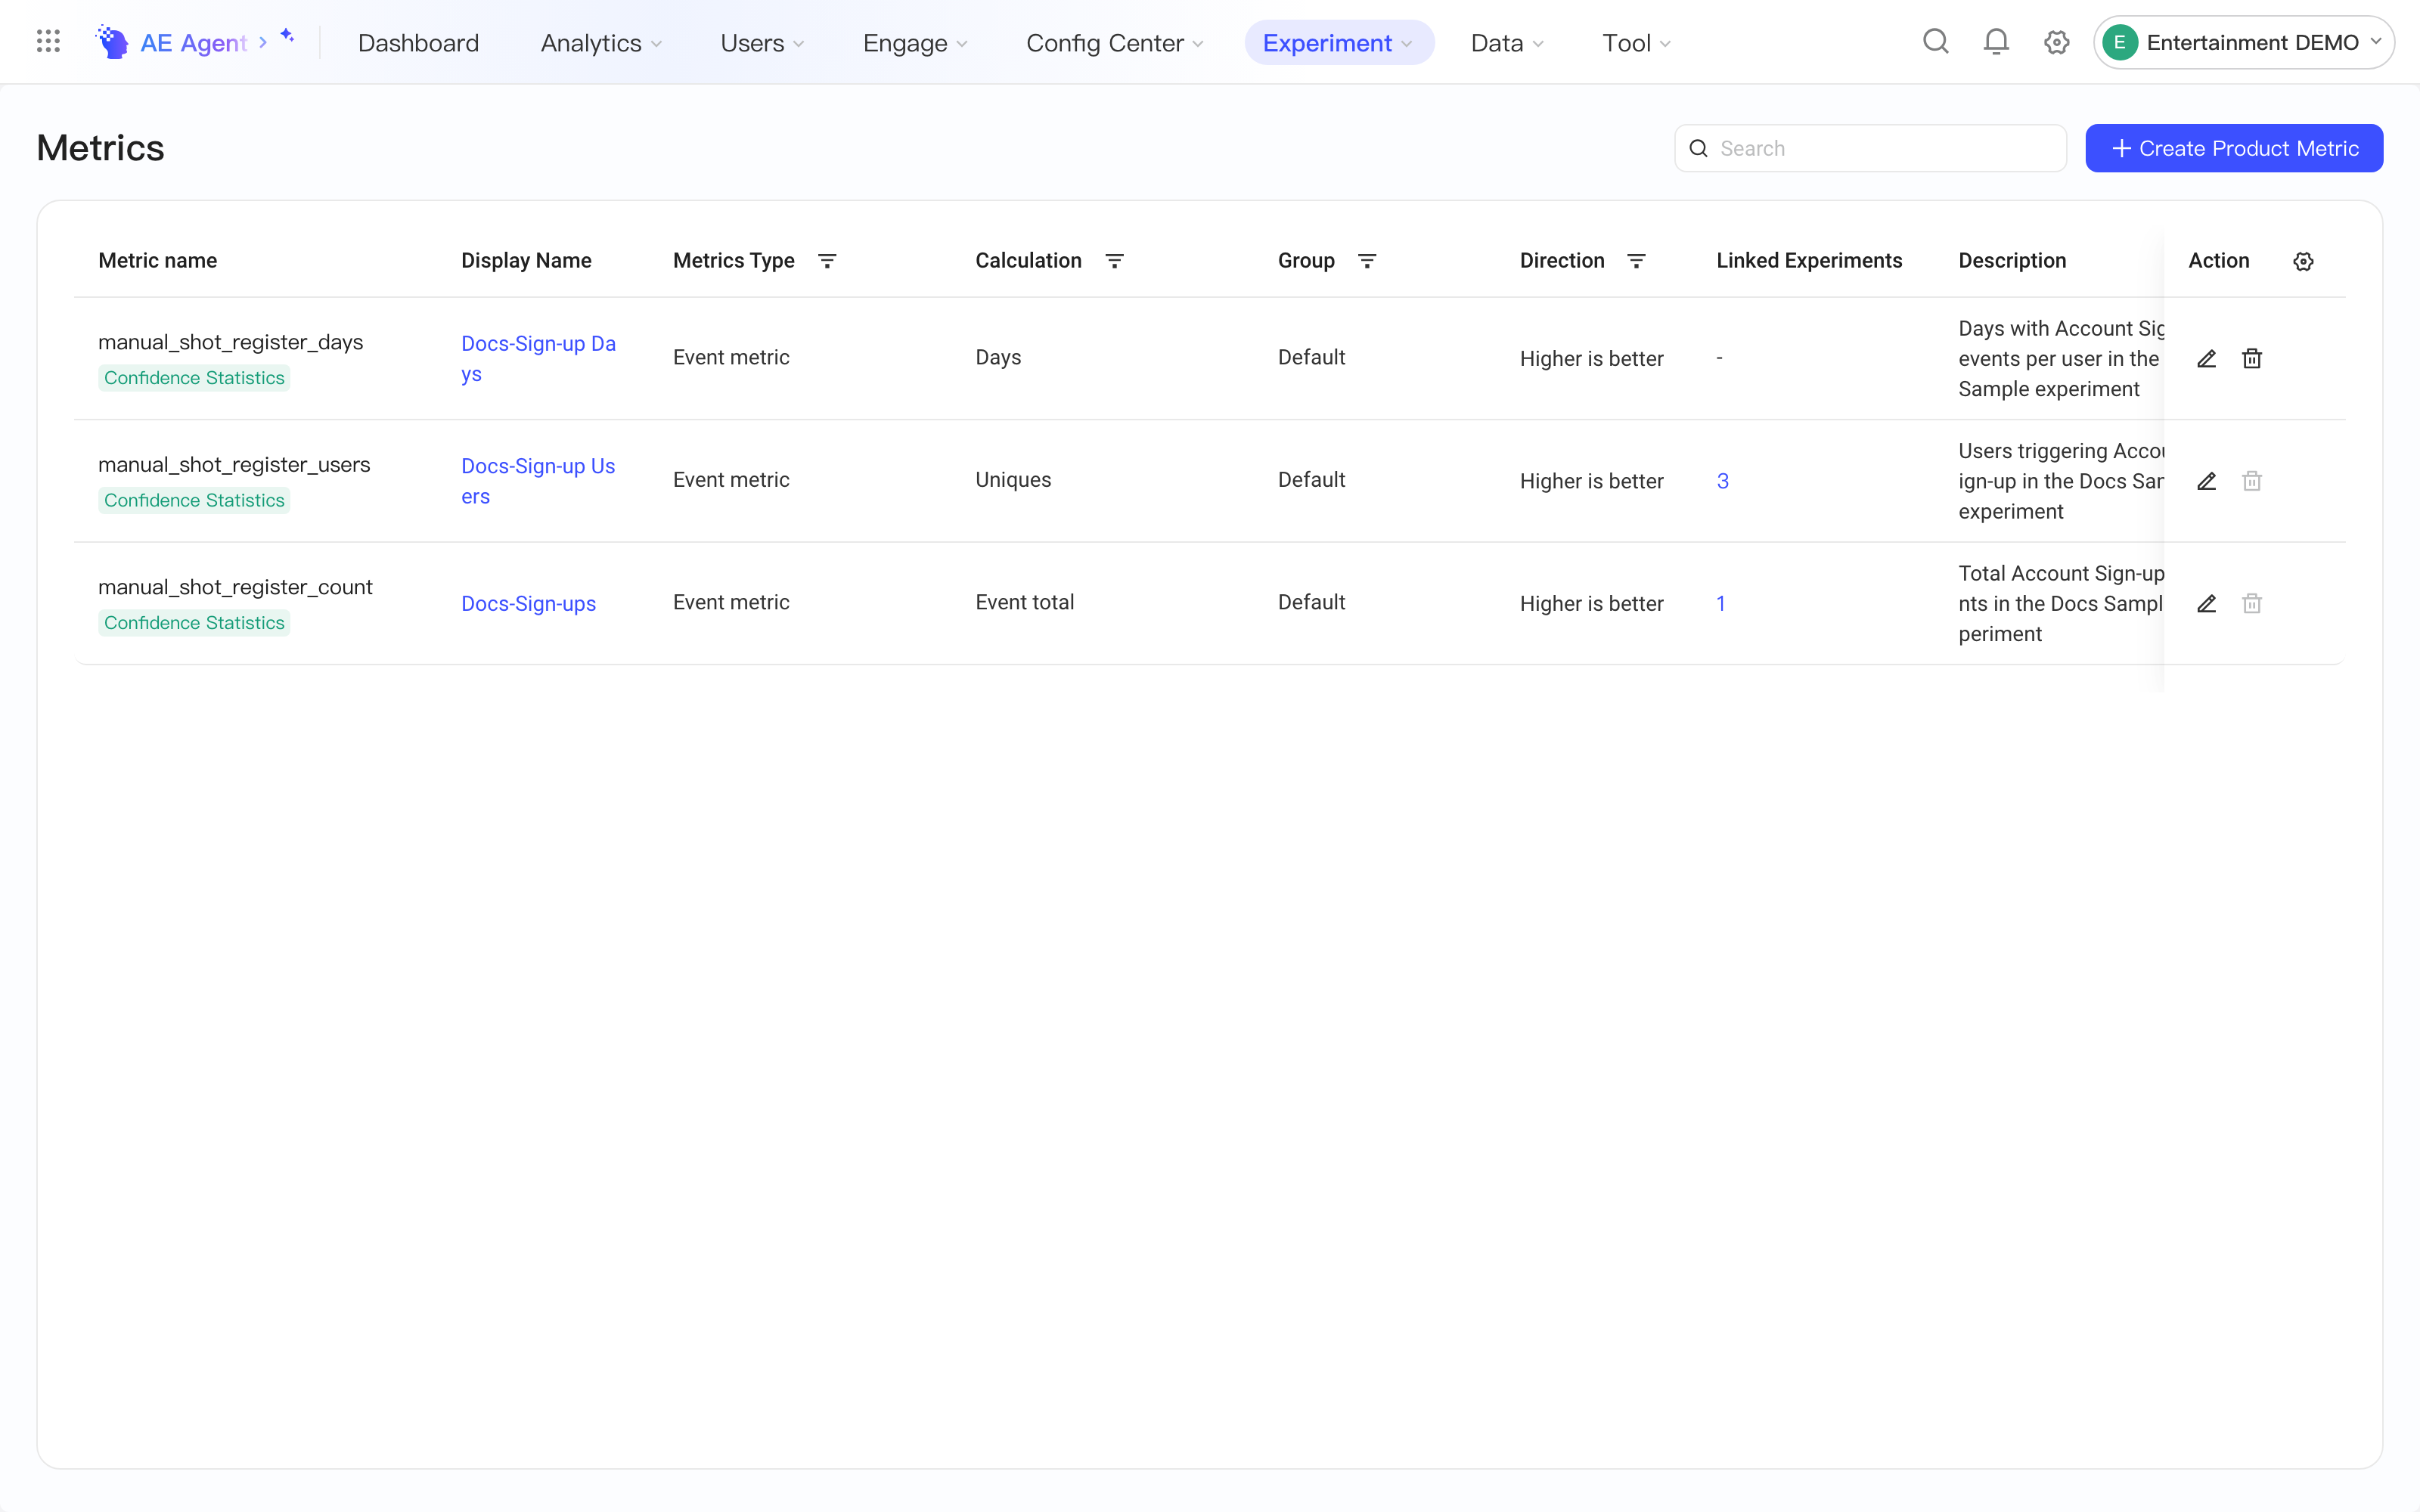Open notifications bell

coord(1996,42)
